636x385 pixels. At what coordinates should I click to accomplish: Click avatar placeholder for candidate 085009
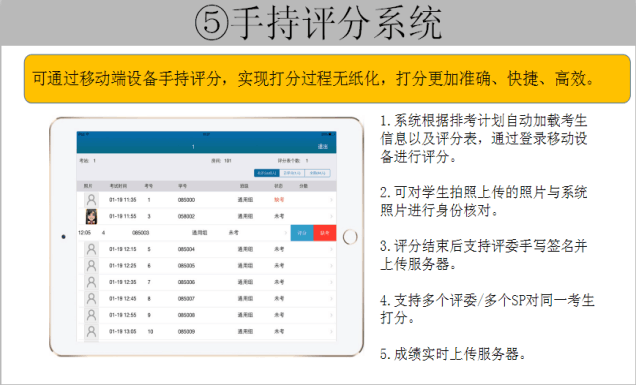coord(91,331)
